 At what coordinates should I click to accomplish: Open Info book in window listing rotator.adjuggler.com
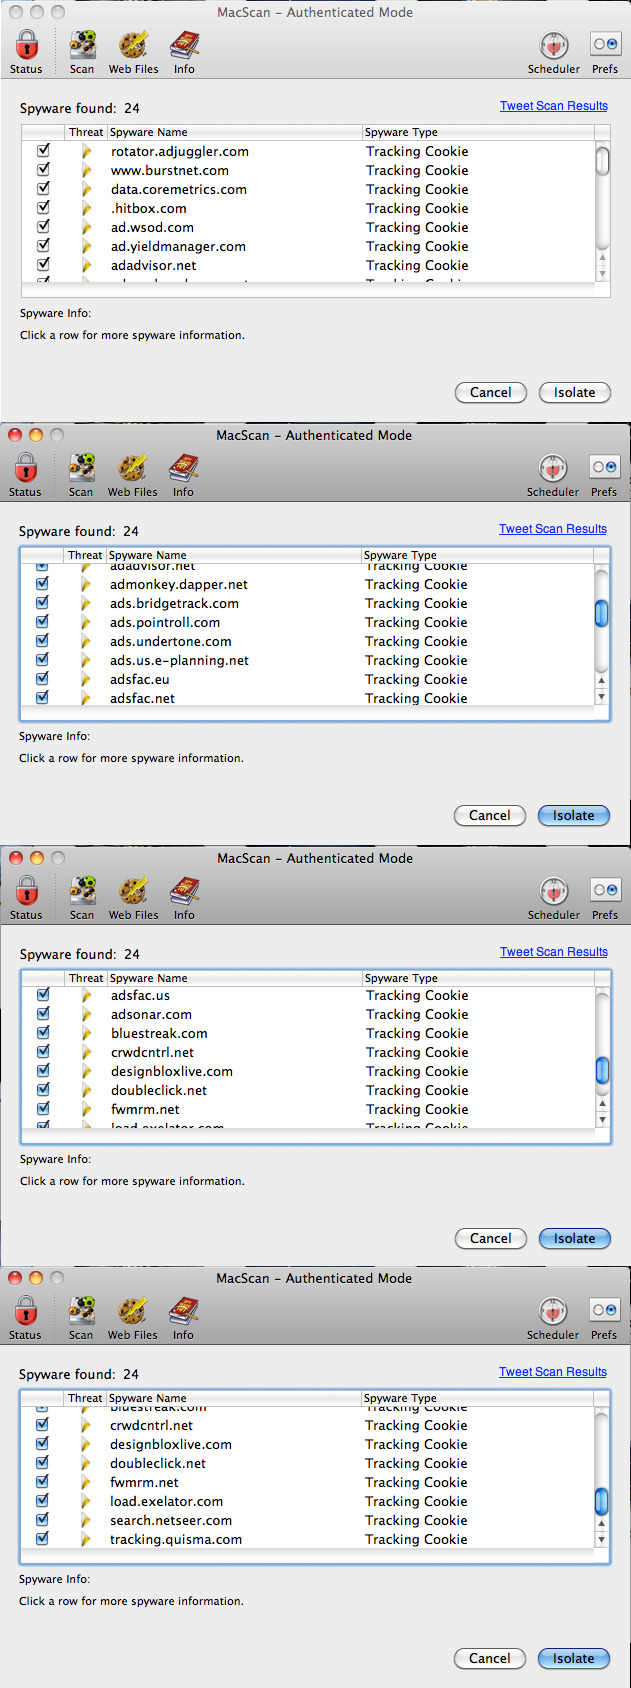184,52
